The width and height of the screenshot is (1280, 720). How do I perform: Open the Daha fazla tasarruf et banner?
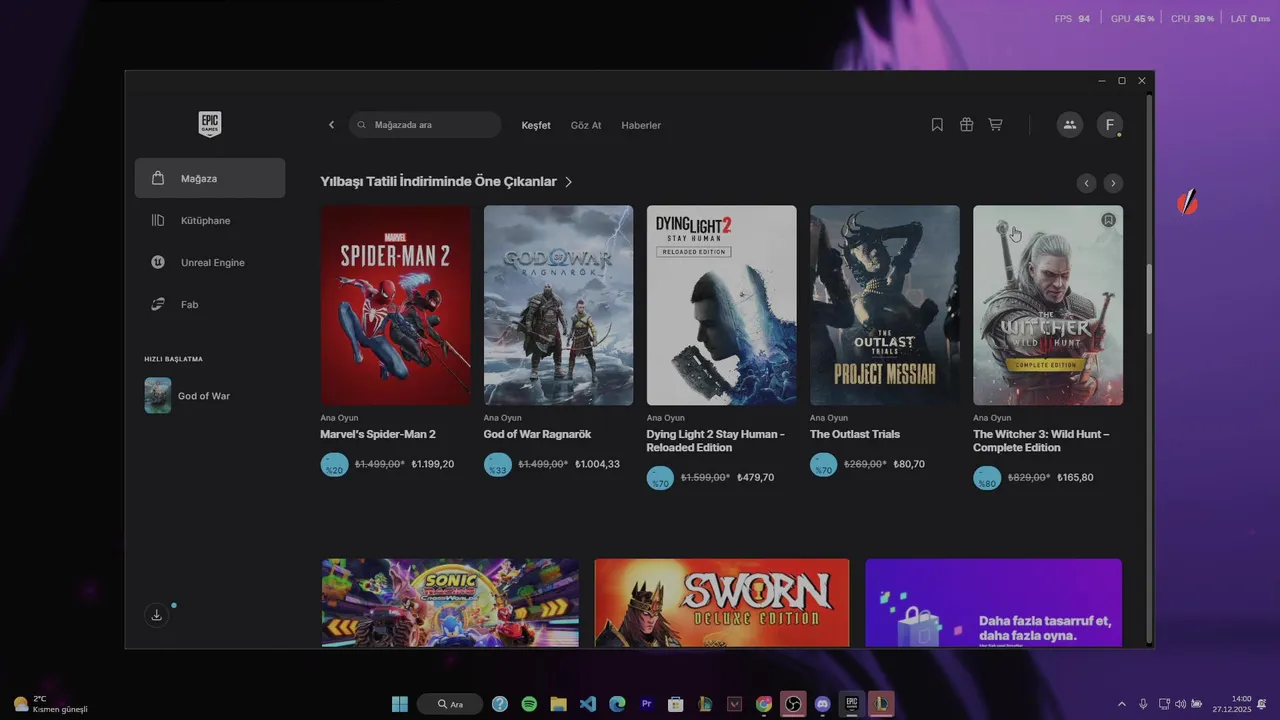994,603
